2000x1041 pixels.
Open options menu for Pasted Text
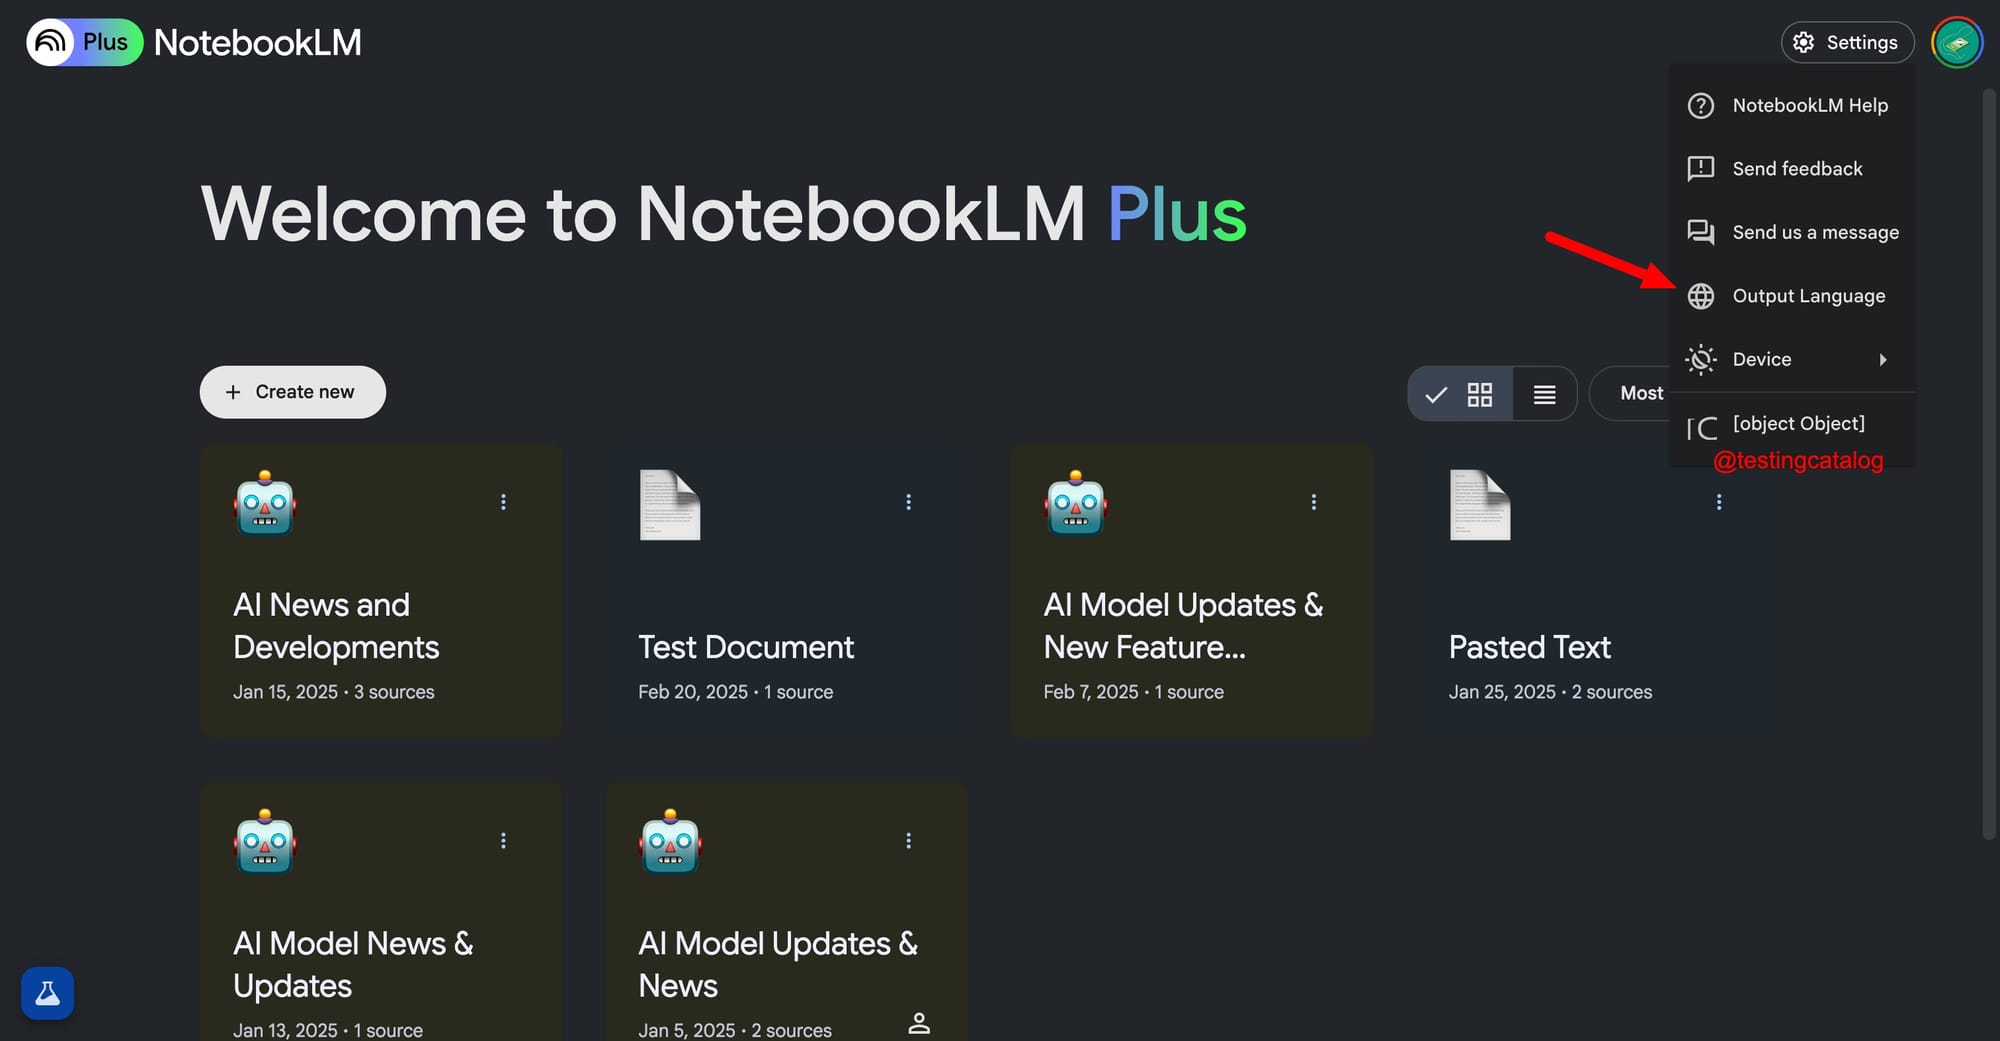tap(1719, 502)
